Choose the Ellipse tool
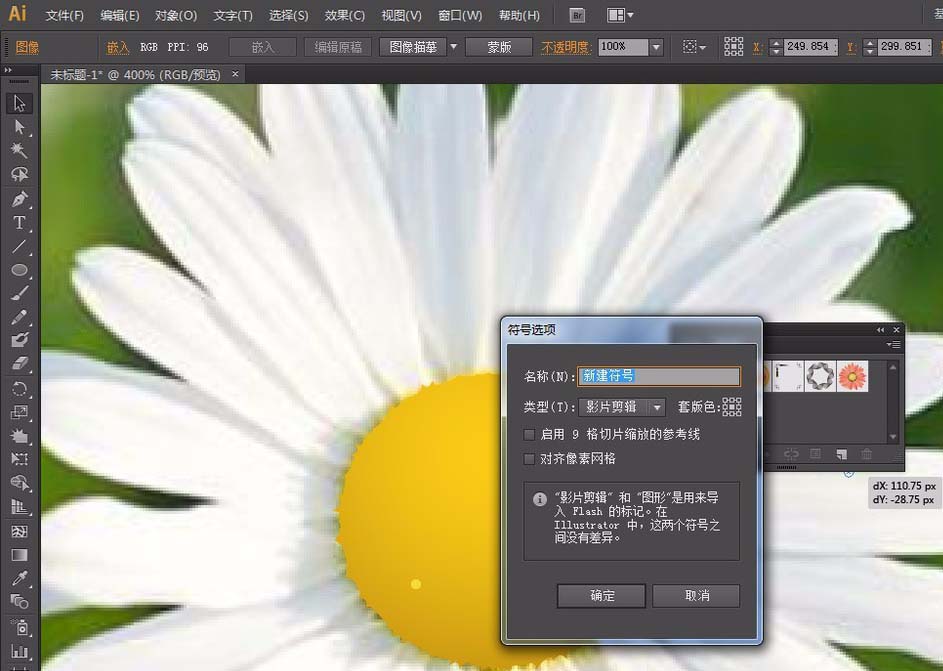This screenshot has width=943, height=671. (x=19, y=270)
